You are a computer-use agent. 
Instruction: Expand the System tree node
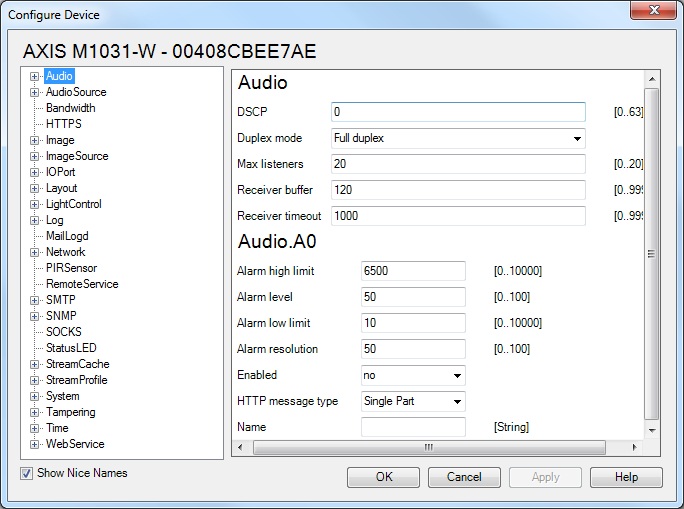[x=34, y=396]
